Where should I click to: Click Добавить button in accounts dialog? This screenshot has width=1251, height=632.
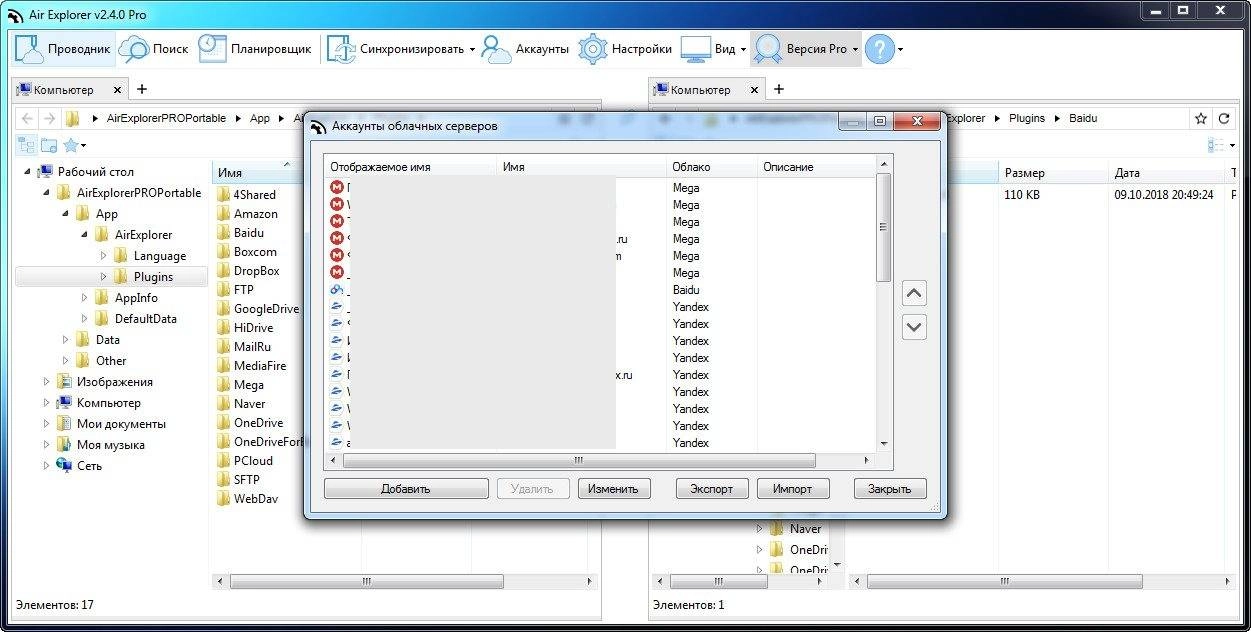405,489
